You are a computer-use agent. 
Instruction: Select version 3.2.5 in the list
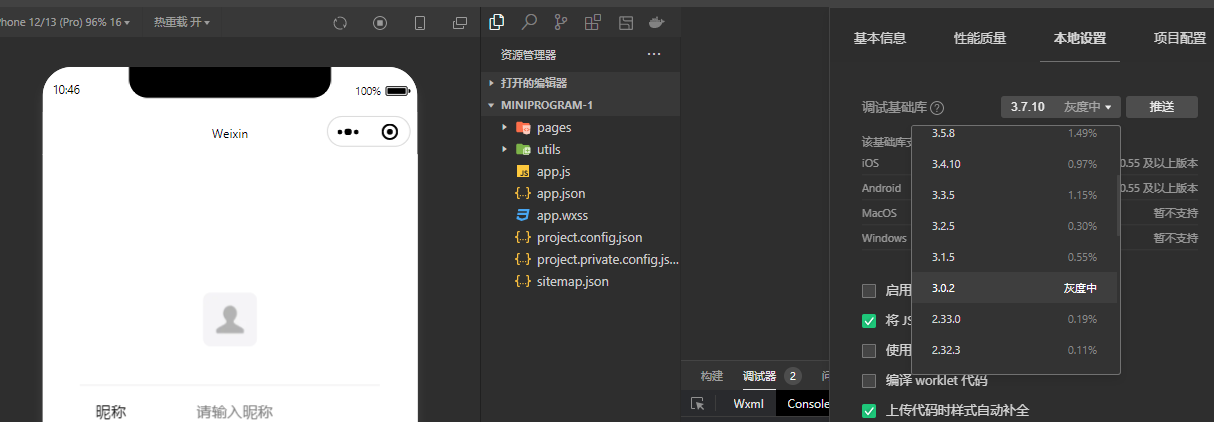tap(1013, 226)
